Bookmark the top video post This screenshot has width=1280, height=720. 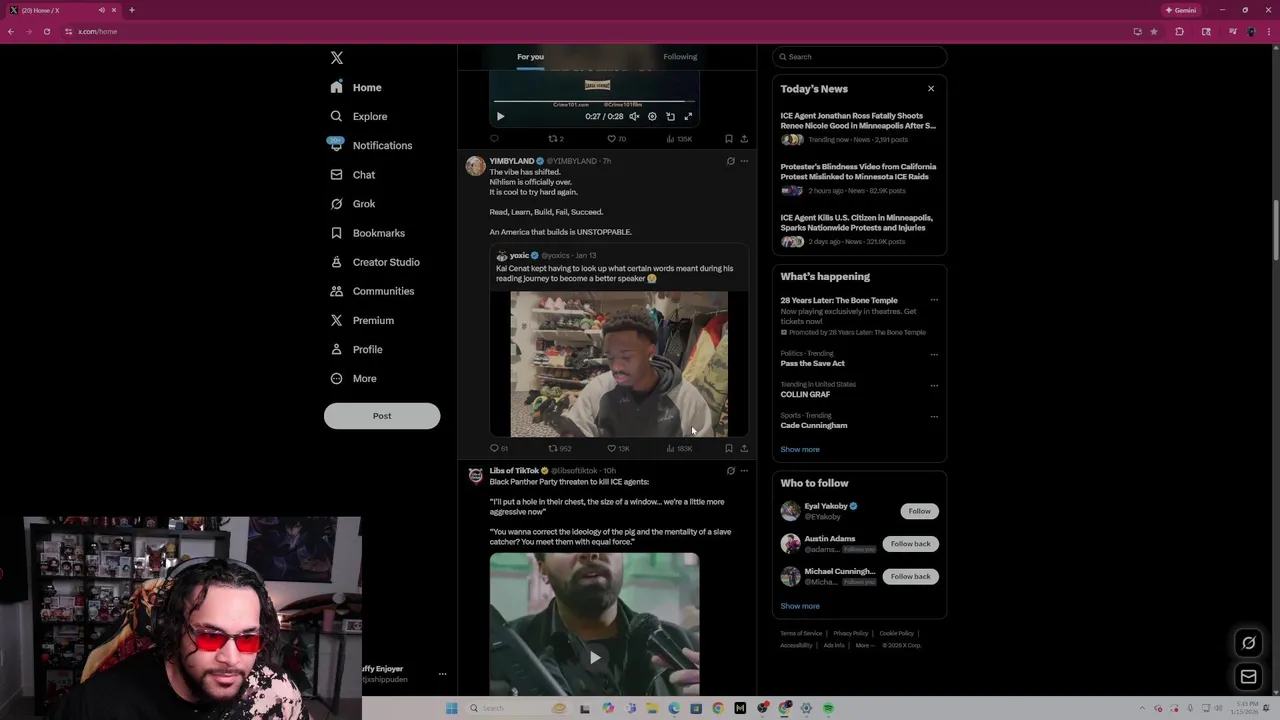point(728,139)
